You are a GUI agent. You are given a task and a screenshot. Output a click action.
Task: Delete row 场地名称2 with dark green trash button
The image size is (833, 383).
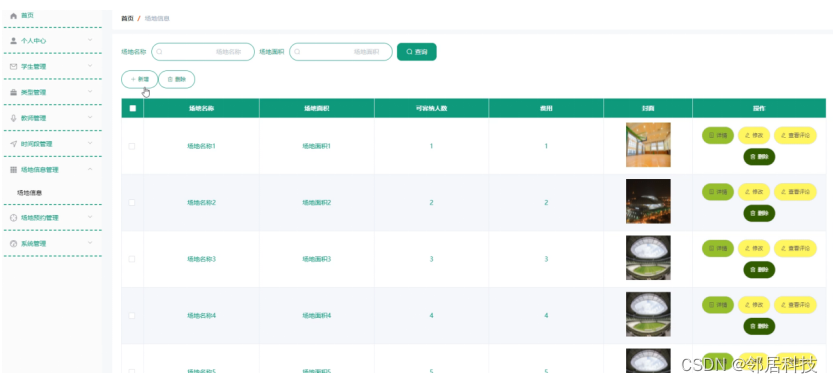[759, 213]
